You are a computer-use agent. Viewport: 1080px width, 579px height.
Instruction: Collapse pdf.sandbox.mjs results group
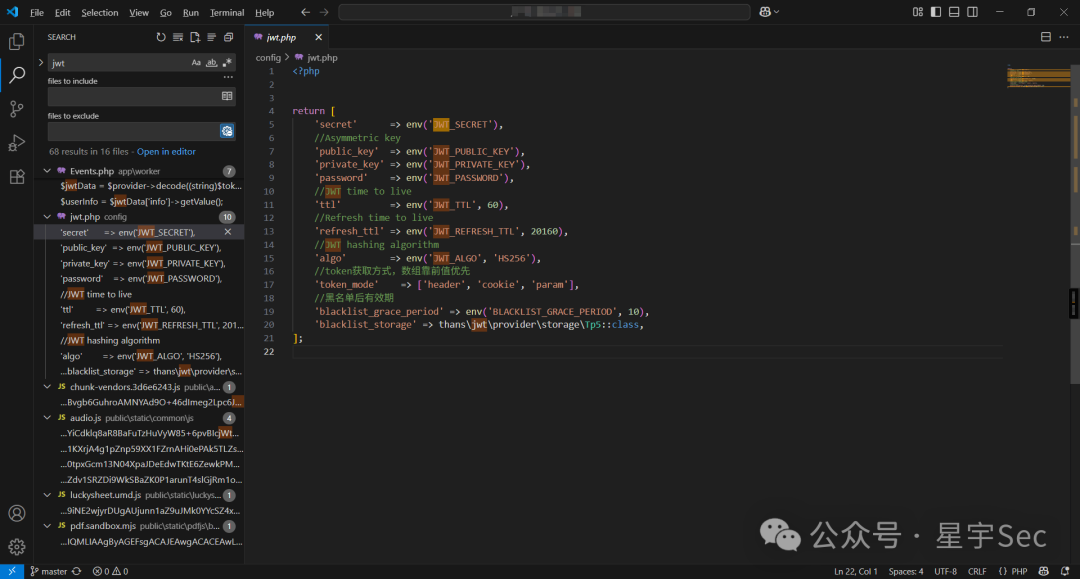click(x=47, y=526)
